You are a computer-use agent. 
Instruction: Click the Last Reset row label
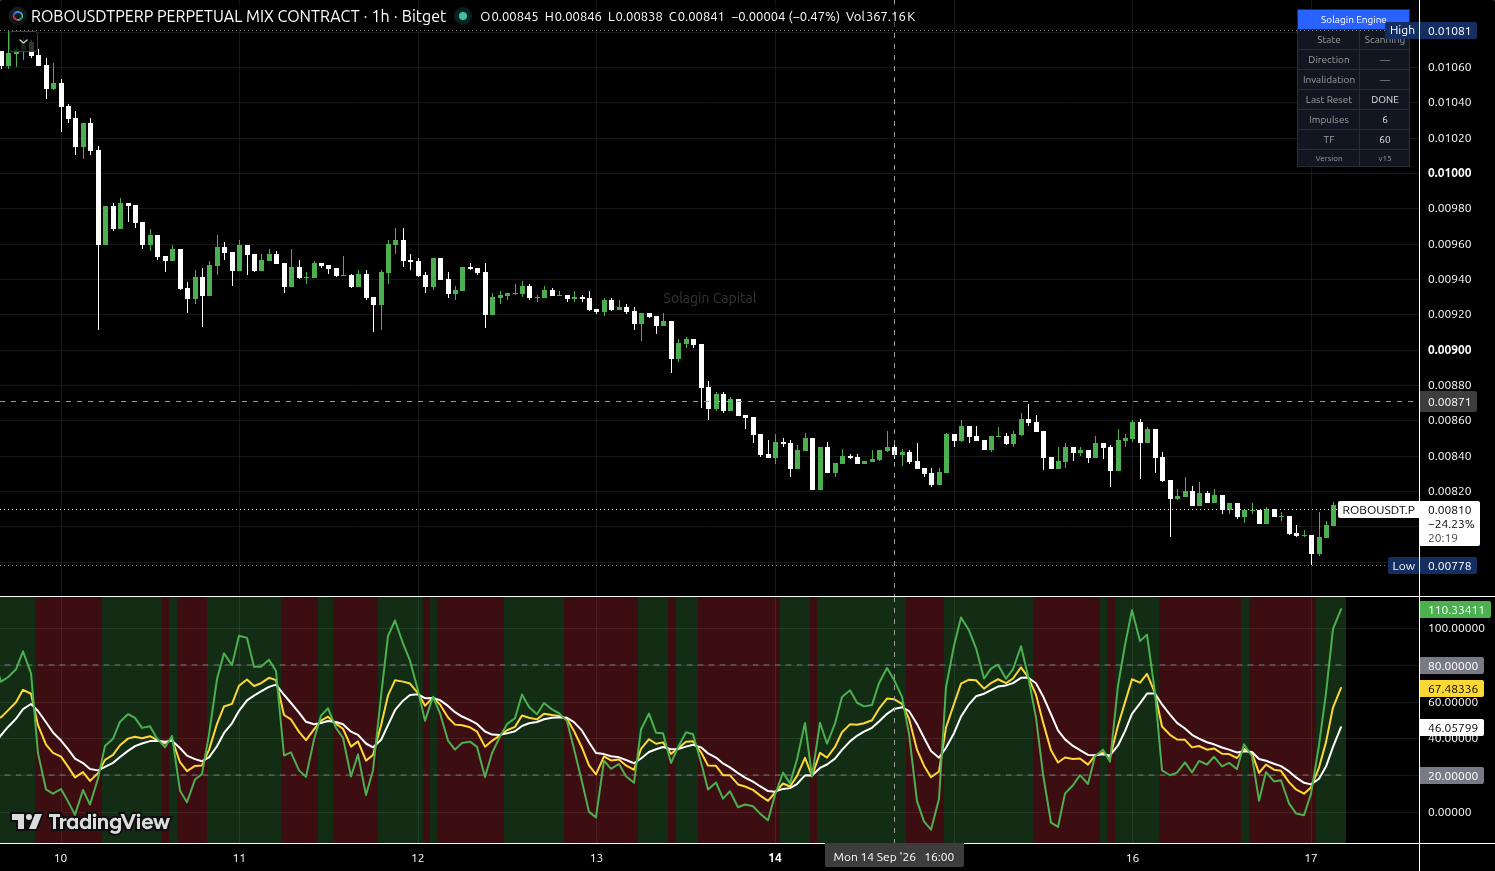pyautogui.click(x=1329, y=100)
